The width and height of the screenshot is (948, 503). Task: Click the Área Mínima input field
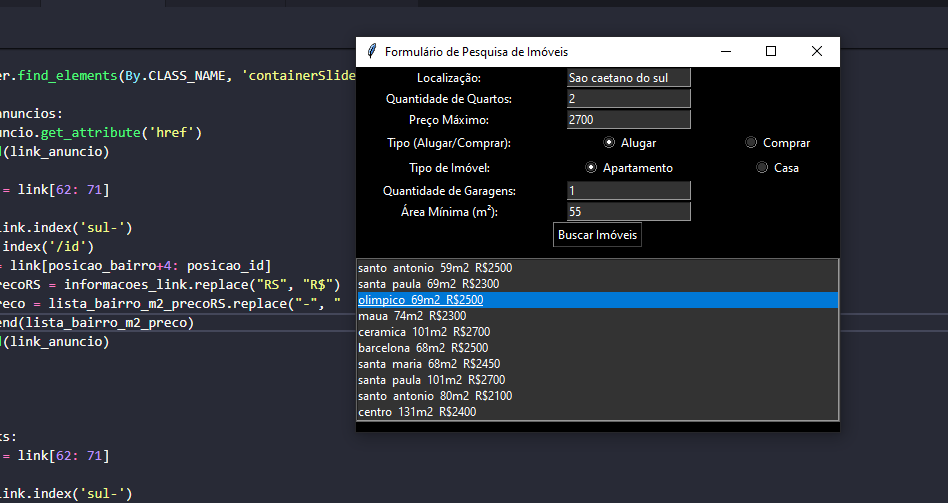point(628,212)
